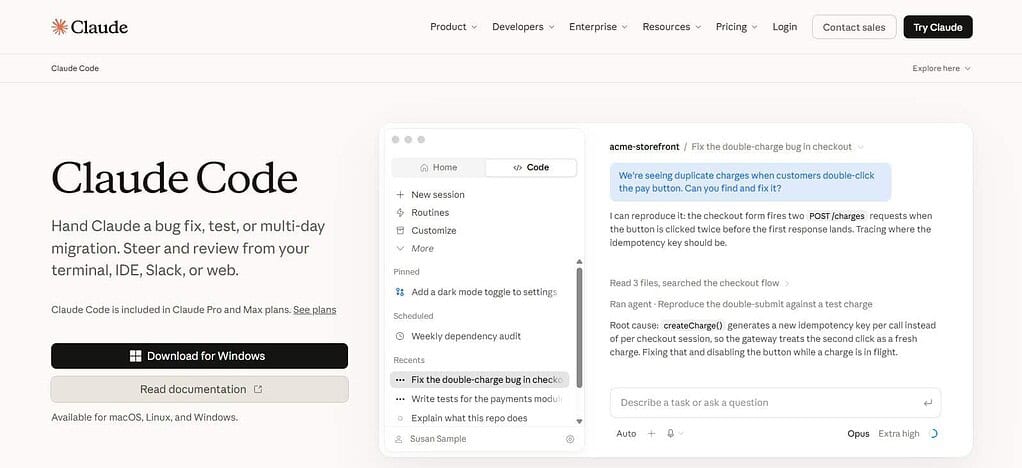1022x468 pixels.
Task: Click the Download for Windows button
Action: pos(199,356)
